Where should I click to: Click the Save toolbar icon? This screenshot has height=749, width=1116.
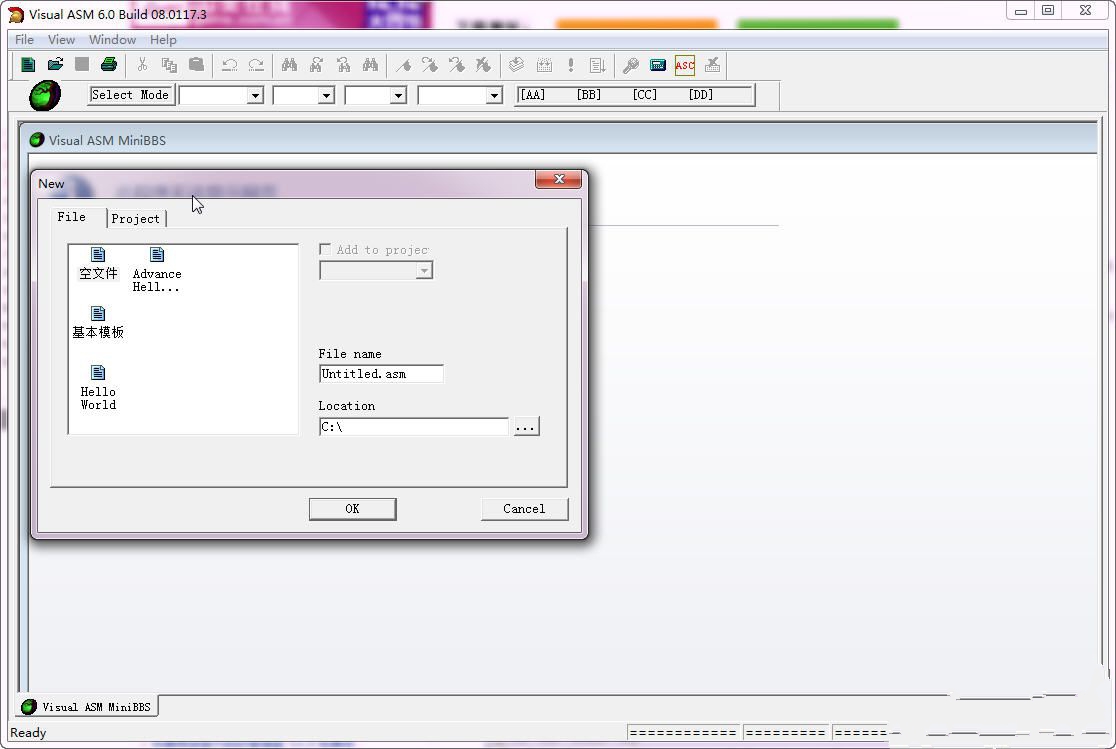click(x=82, y=65)
